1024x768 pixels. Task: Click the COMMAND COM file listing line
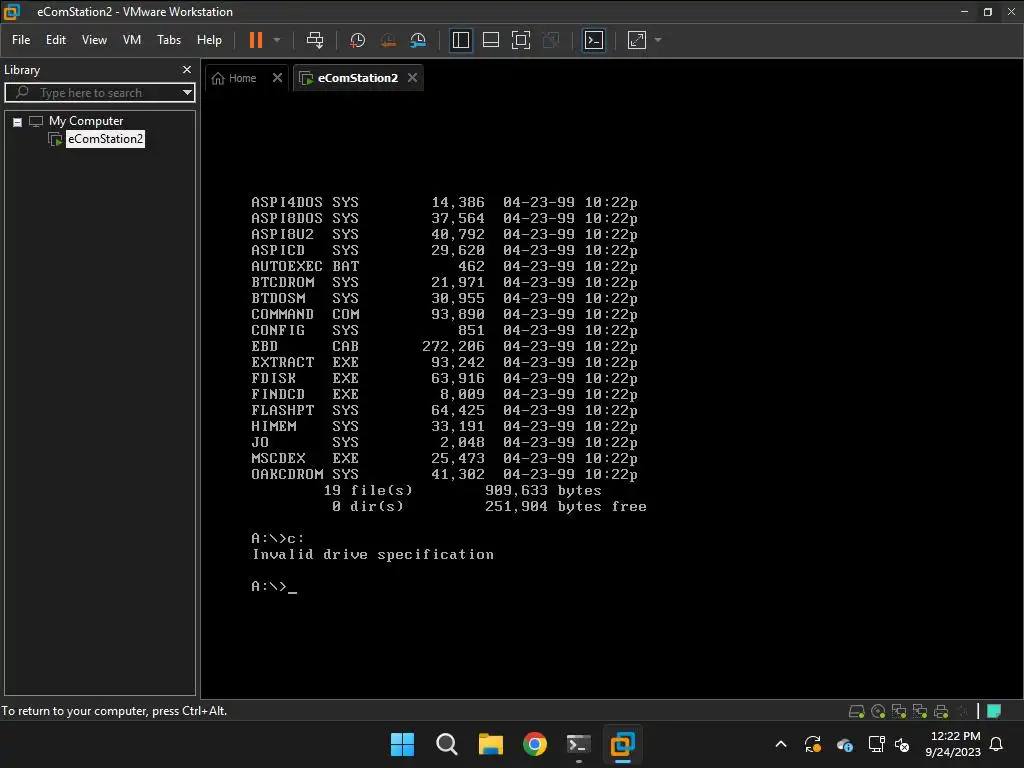(x=444, y=315)
